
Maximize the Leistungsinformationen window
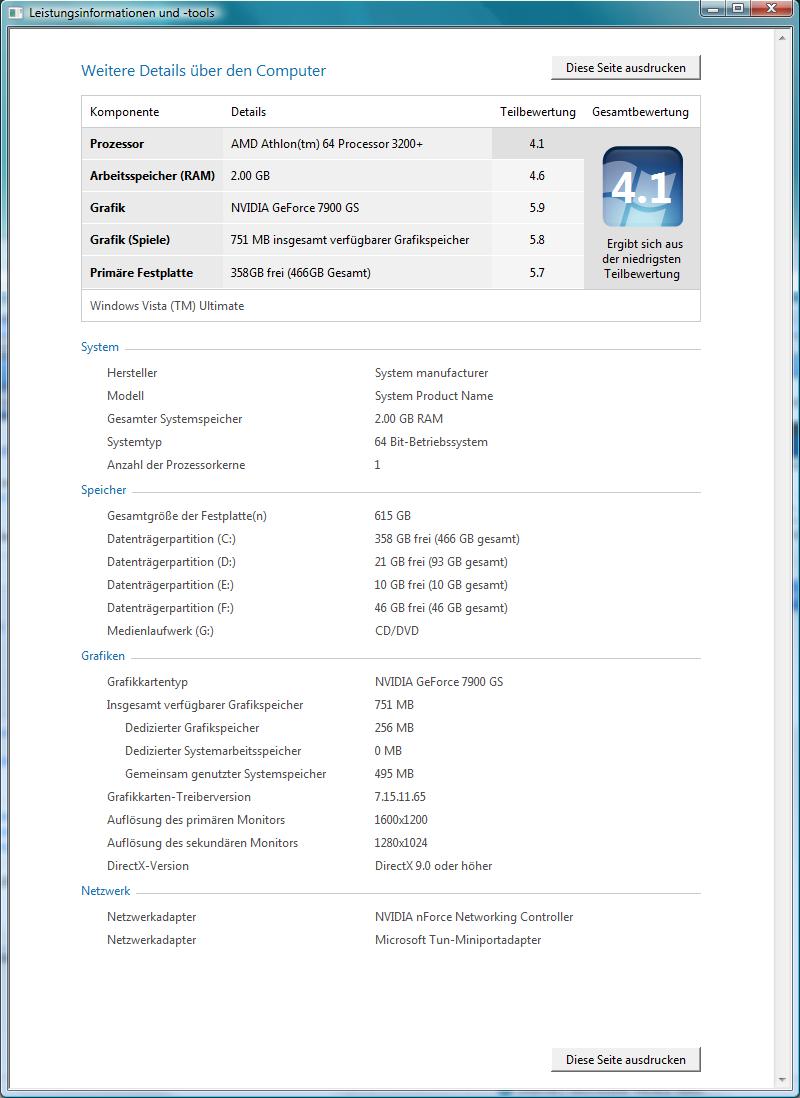(737, 8)
